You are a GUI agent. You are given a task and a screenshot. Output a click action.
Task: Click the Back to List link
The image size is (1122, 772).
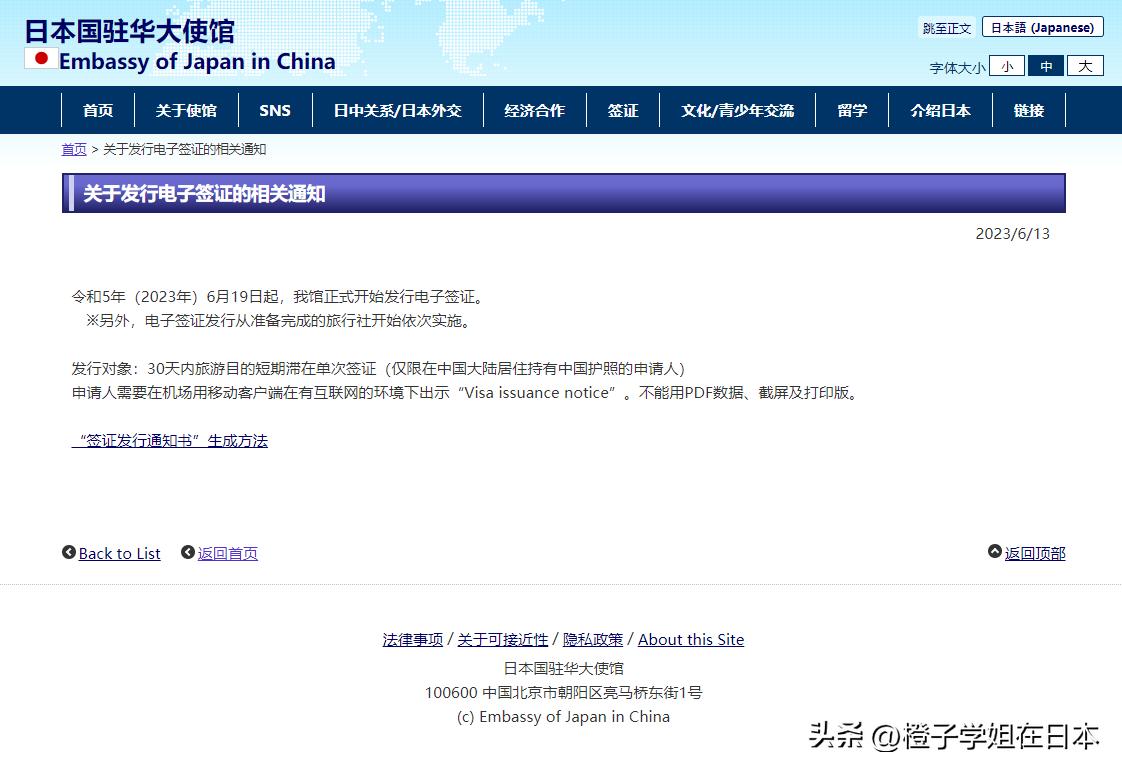pyautogui.click(x=119, y=553)
